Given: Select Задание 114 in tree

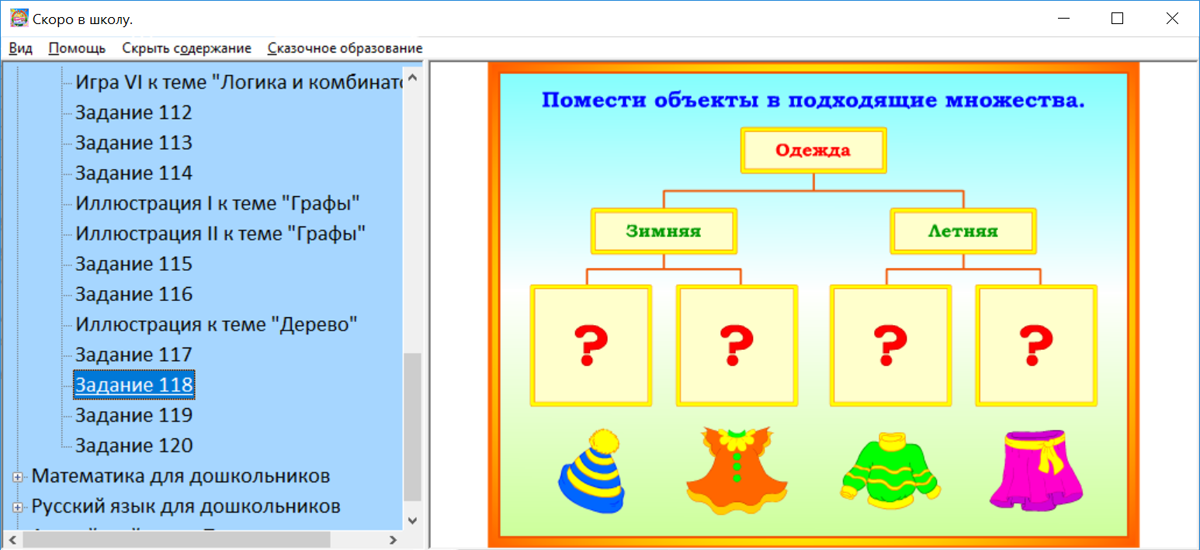Looking at the screenshot, I should tap(134, 173).
